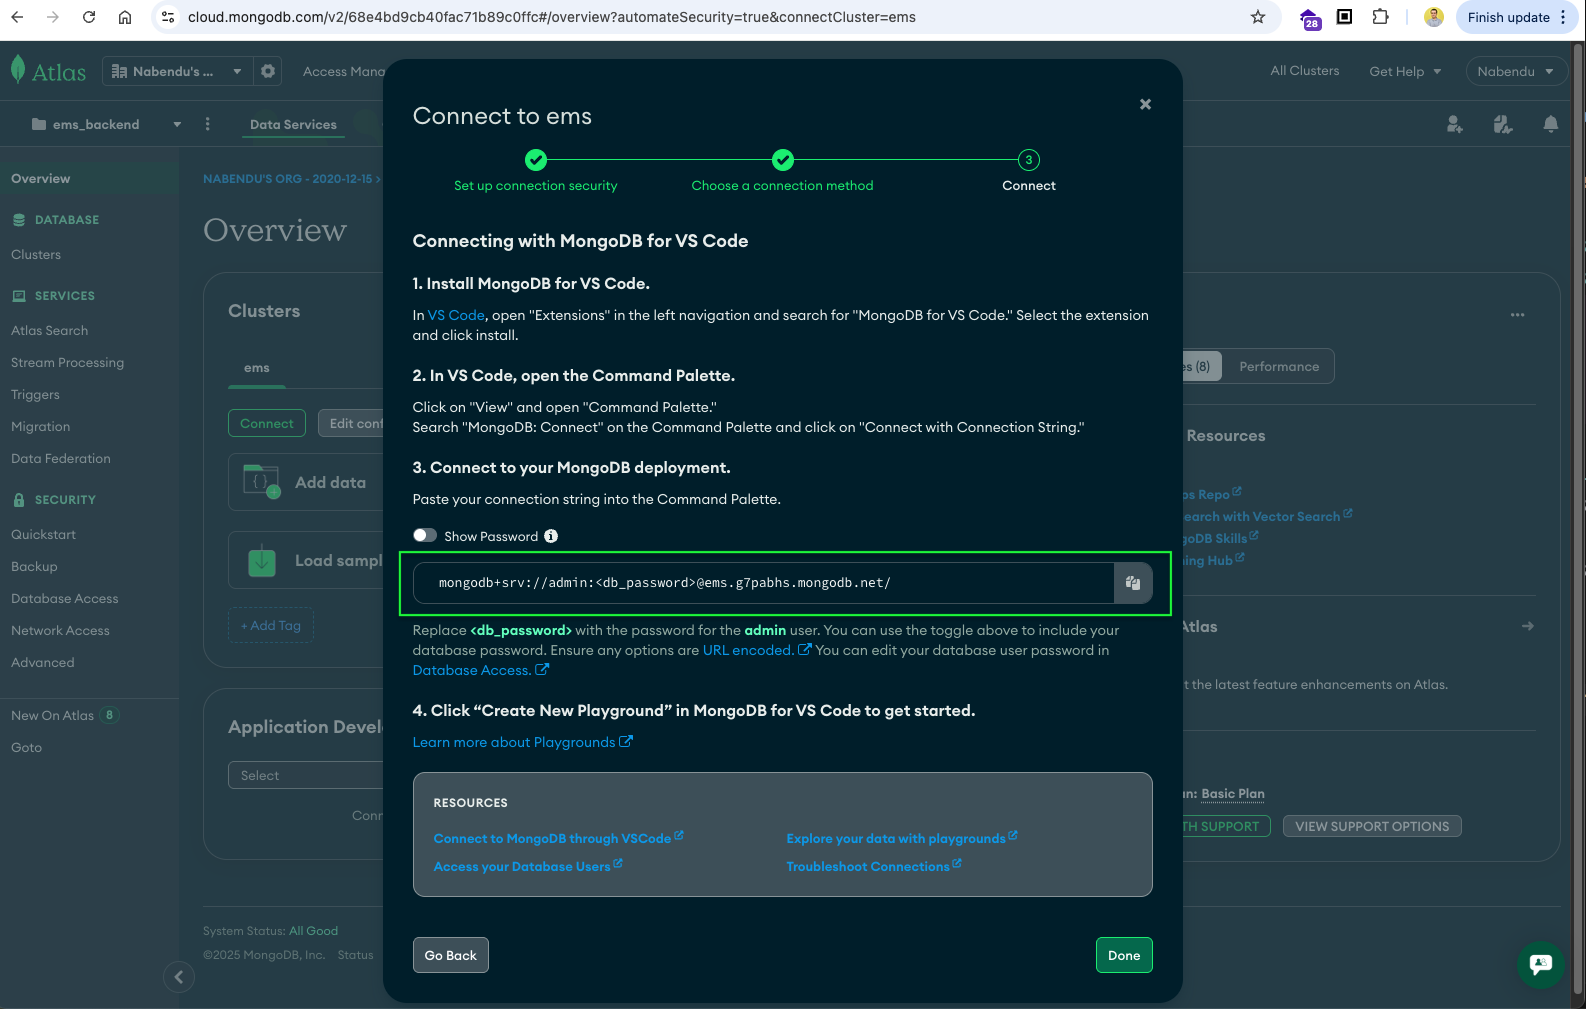Screen dimensions: 1586x1009
Task: Open the Basic Plan link
Action: click(1233, 793)
